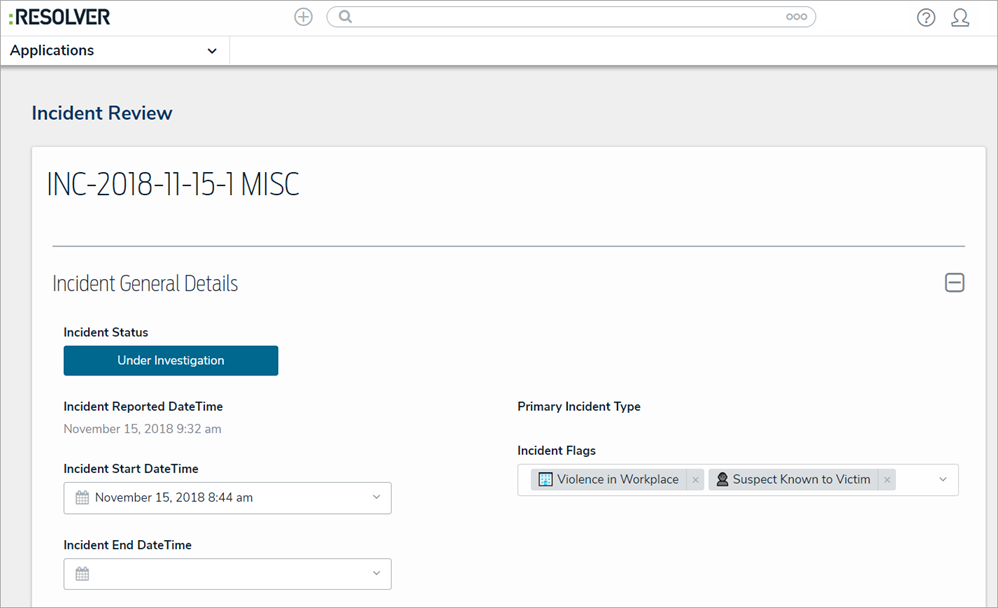Viewport: 998px width, 608px height.
Task: Click the Suspect Known to Victim icon
Action: pyautogui.click(x=722, y=479)
